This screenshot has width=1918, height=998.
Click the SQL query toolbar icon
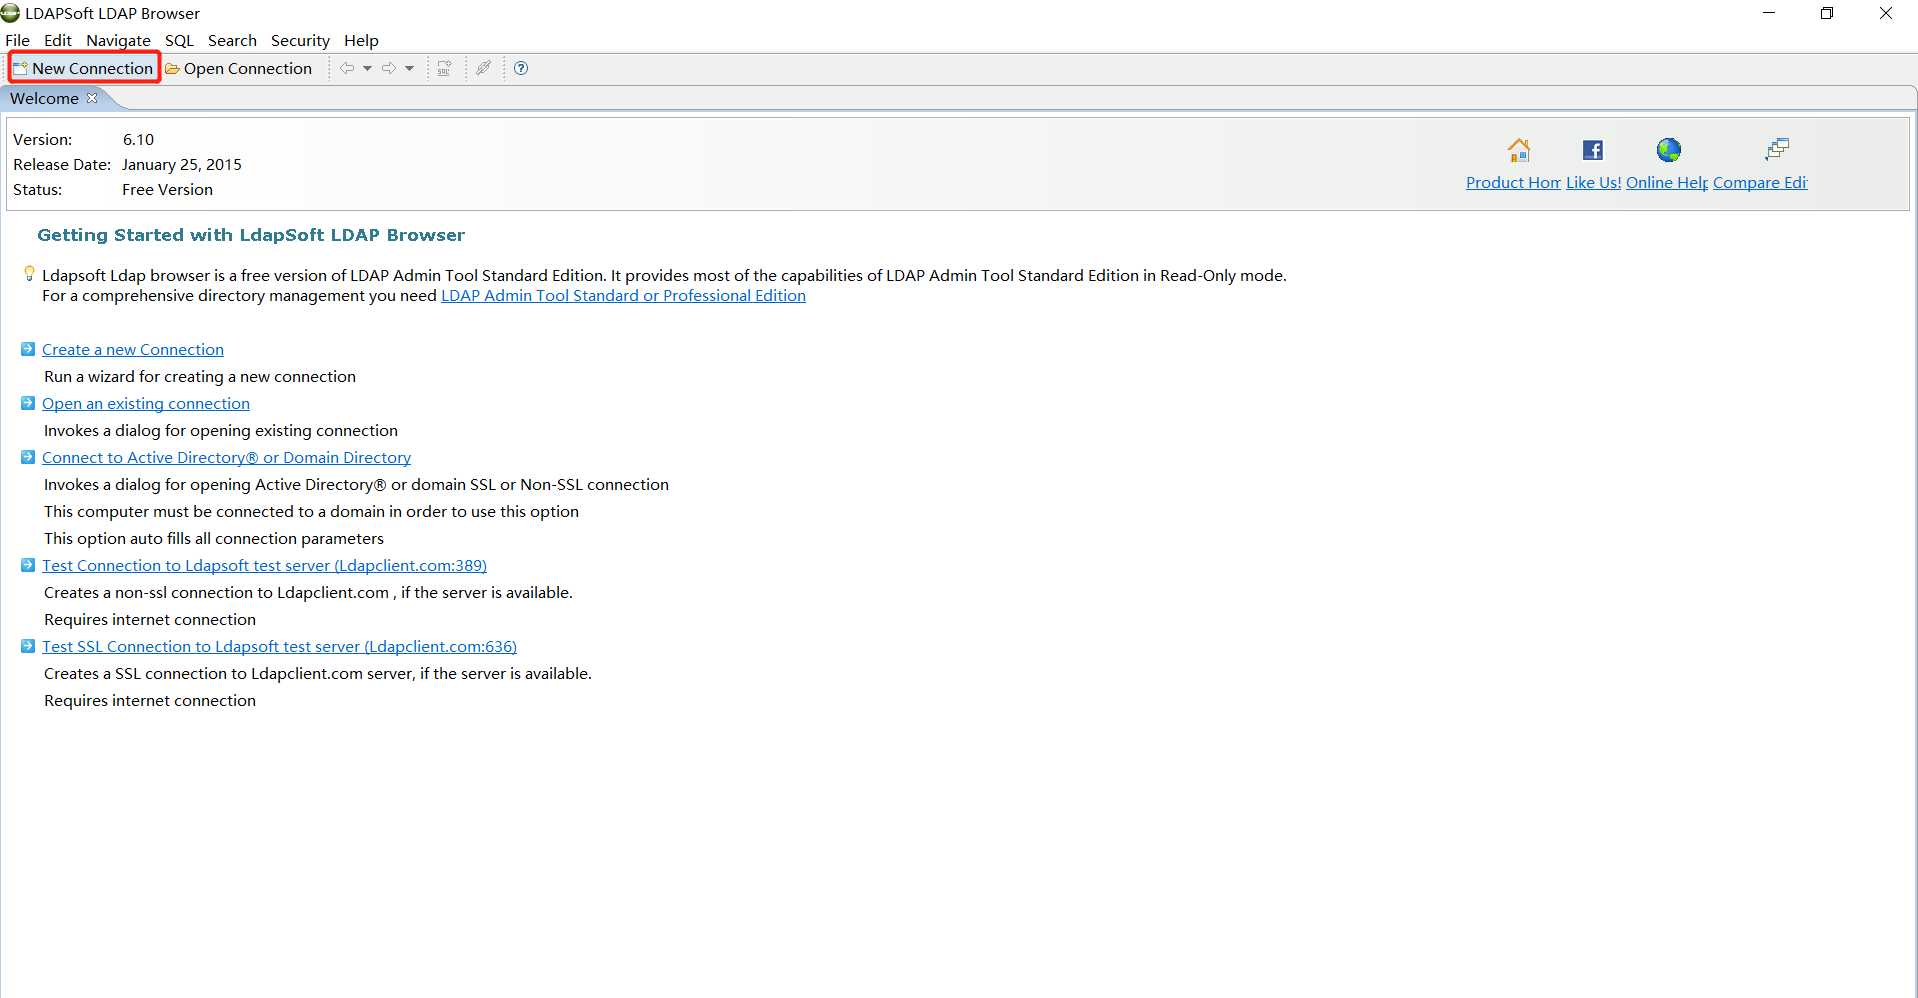[445, 68]
